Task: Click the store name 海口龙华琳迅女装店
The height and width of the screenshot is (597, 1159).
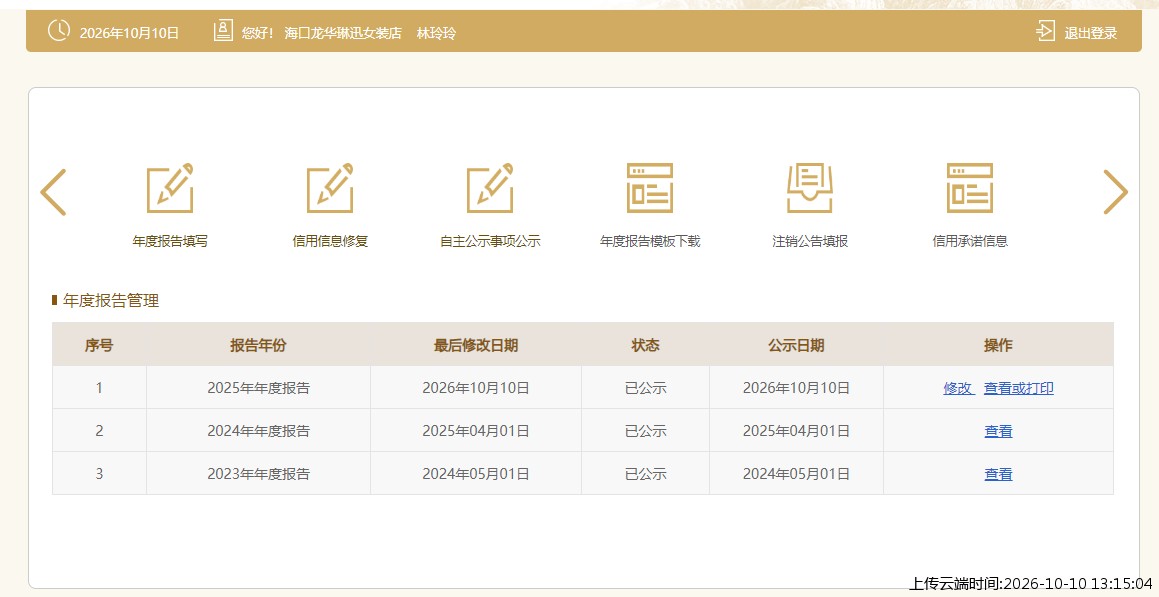Action: coord(343,33)
